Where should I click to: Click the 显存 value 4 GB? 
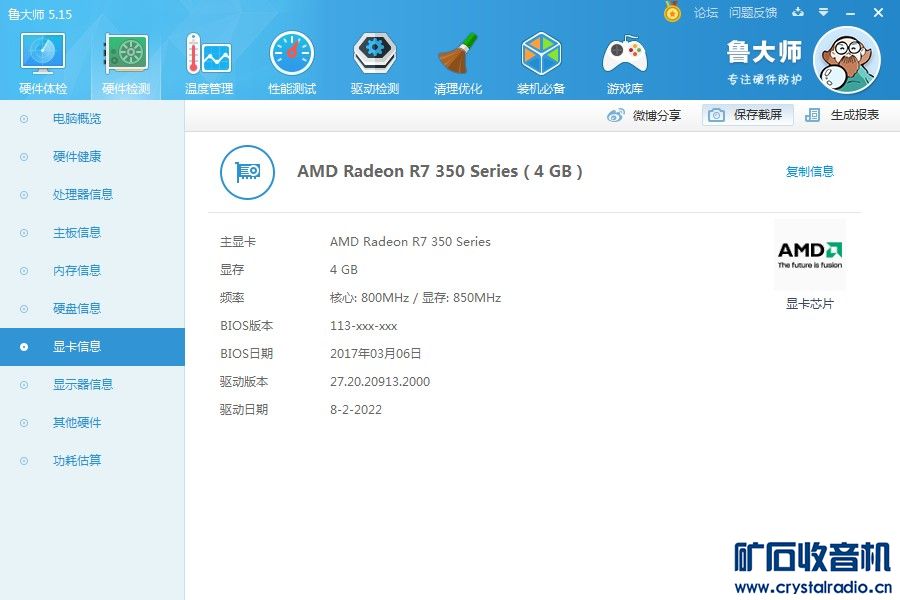[x=344, y=270]
